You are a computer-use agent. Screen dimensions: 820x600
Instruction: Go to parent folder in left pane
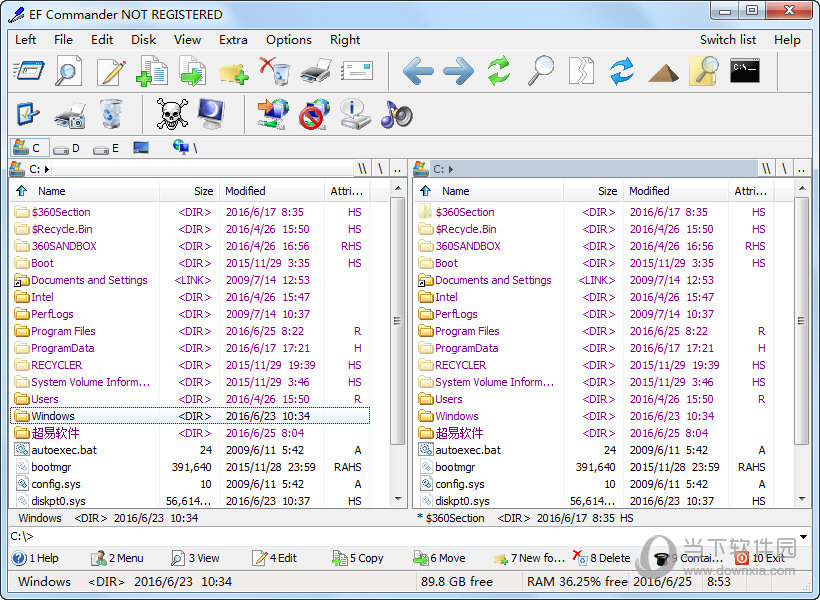(397, 169)
